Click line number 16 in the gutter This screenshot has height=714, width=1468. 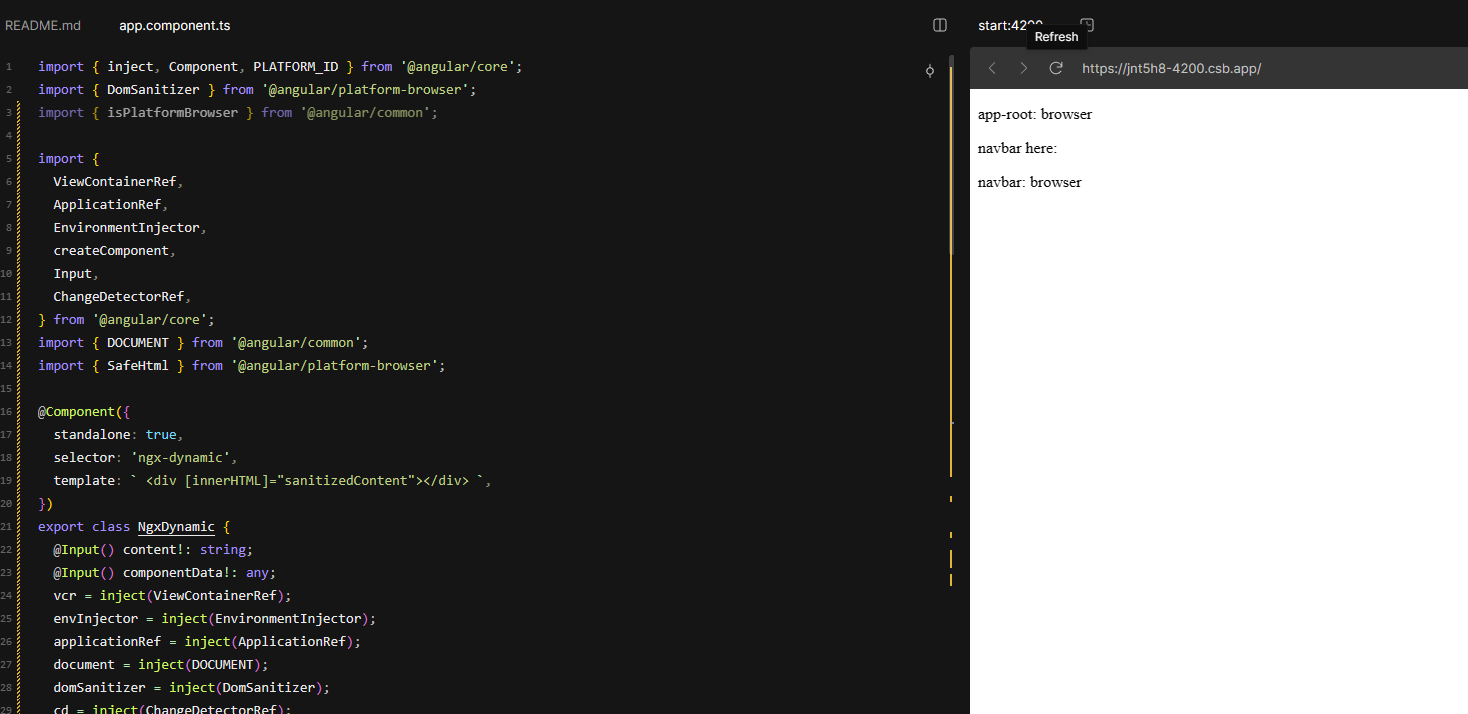tap(8, 411)
